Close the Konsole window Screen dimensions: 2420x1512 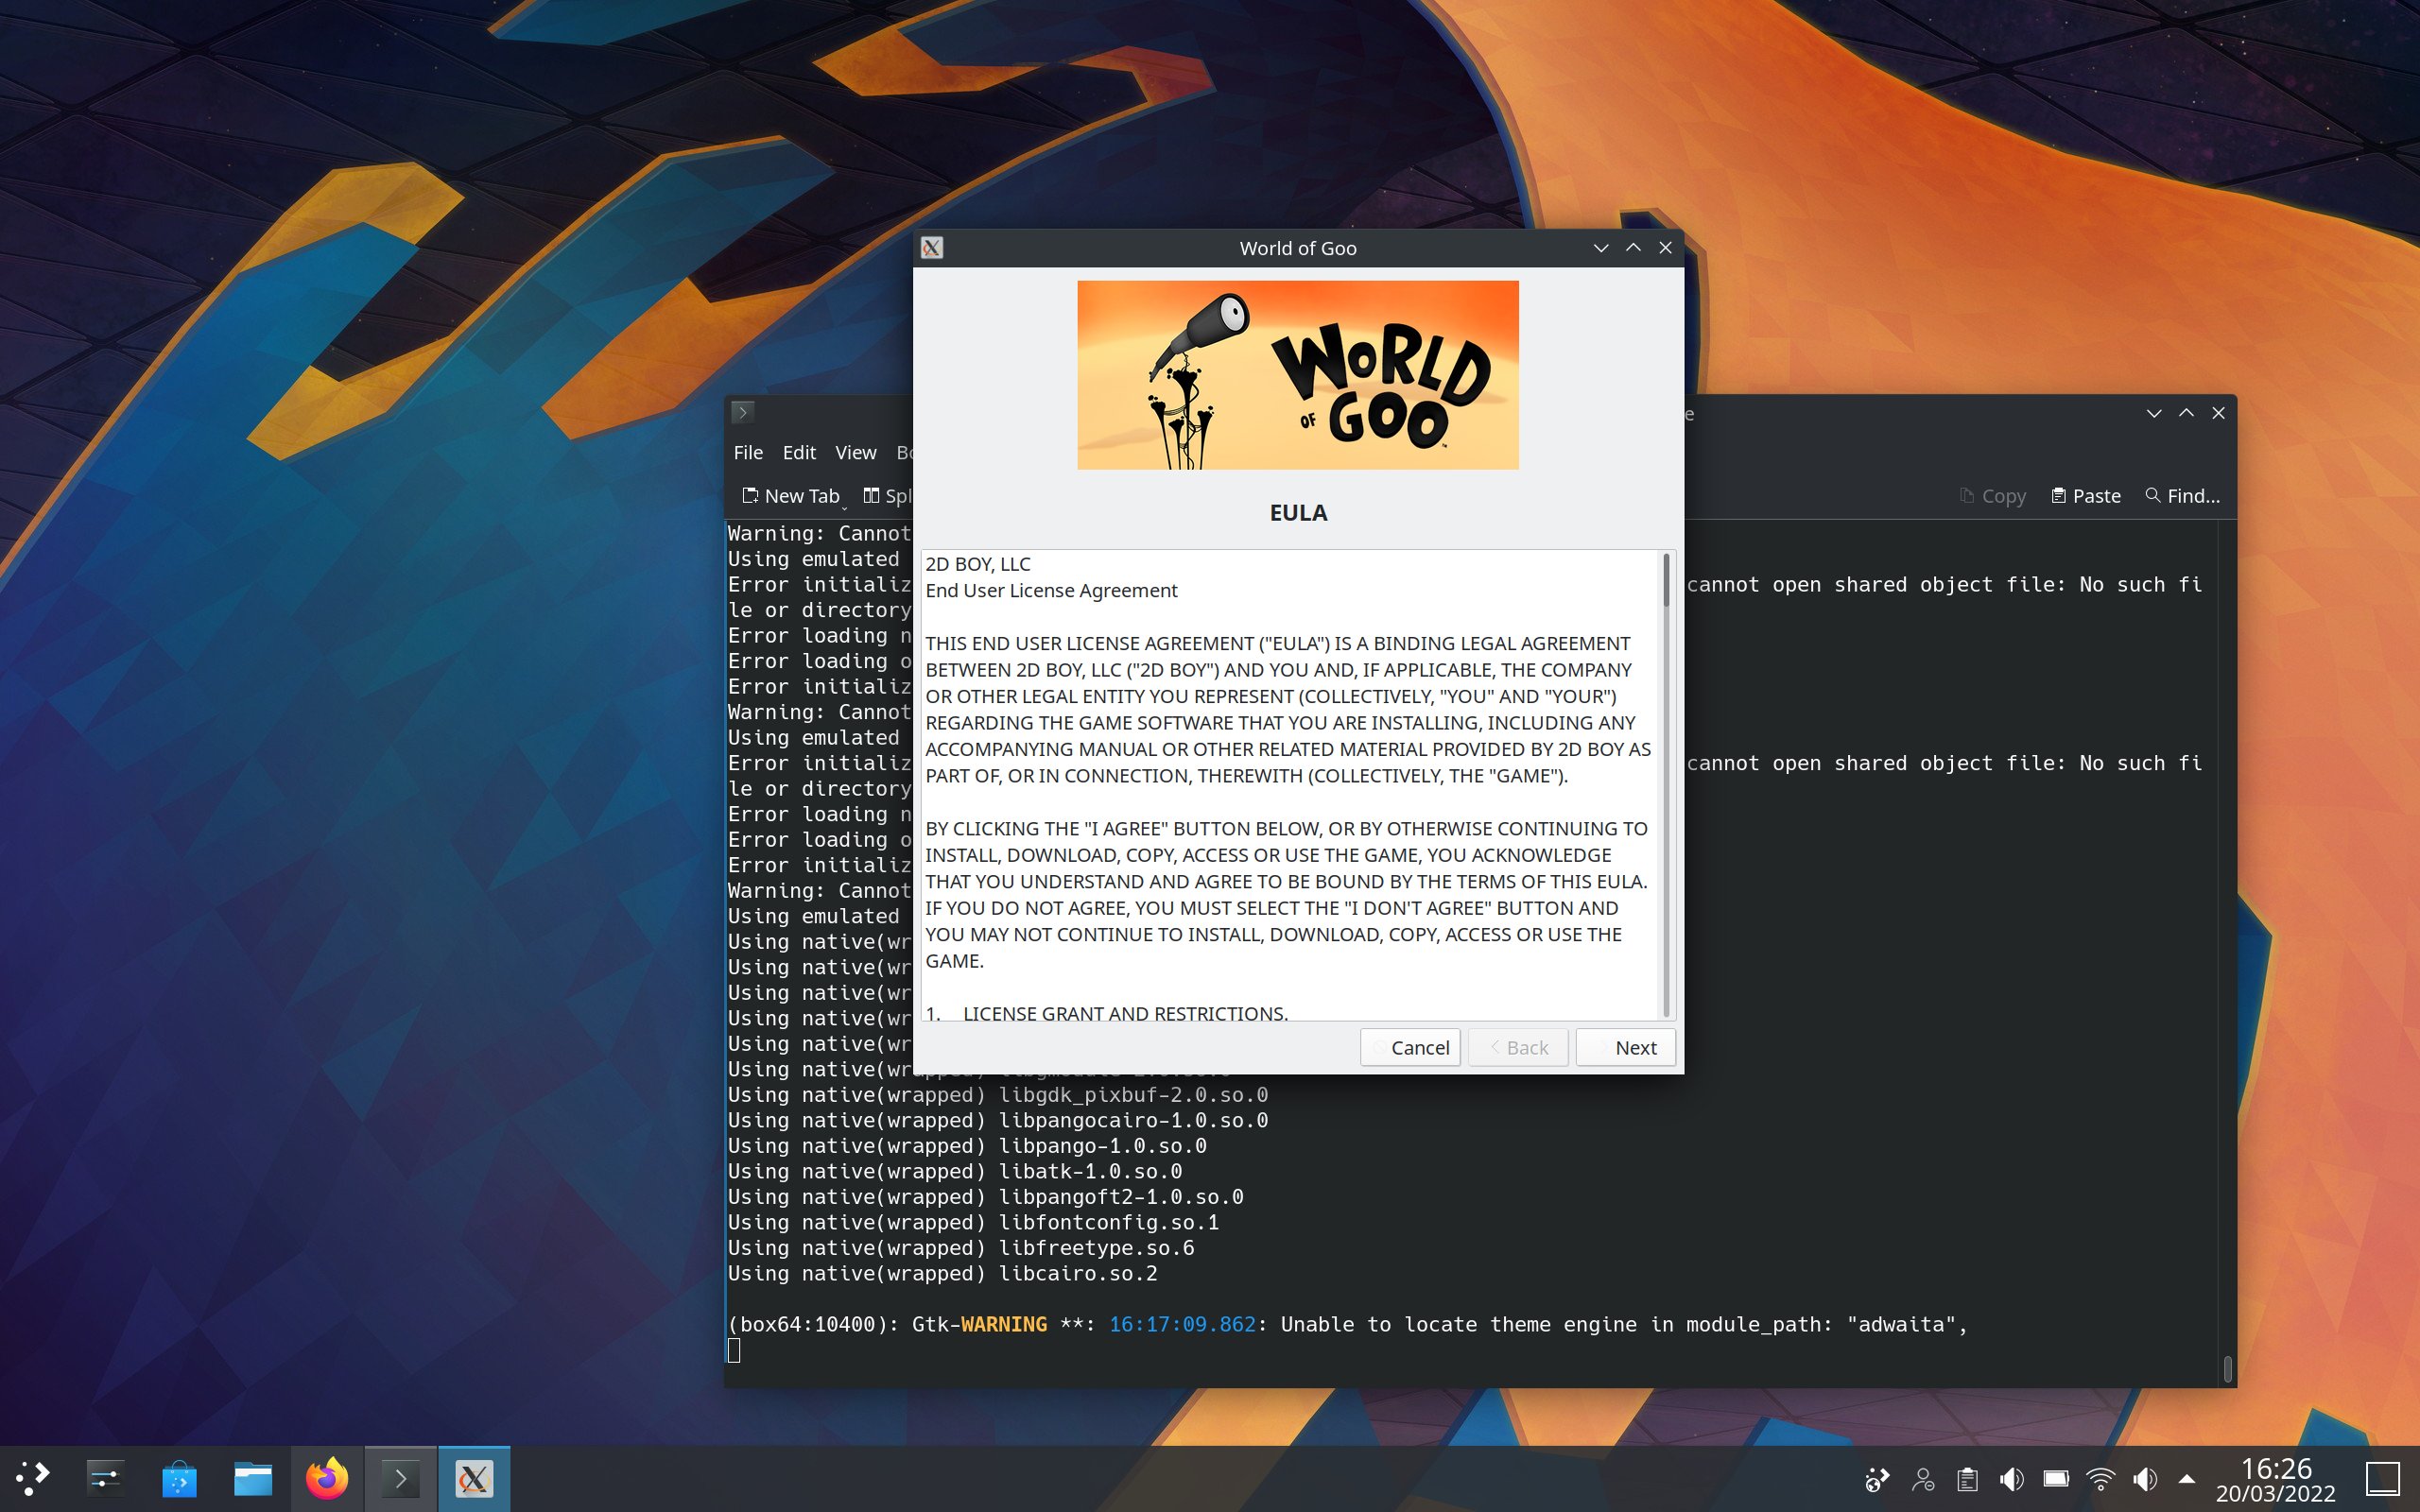click(x=2218, y=413)
